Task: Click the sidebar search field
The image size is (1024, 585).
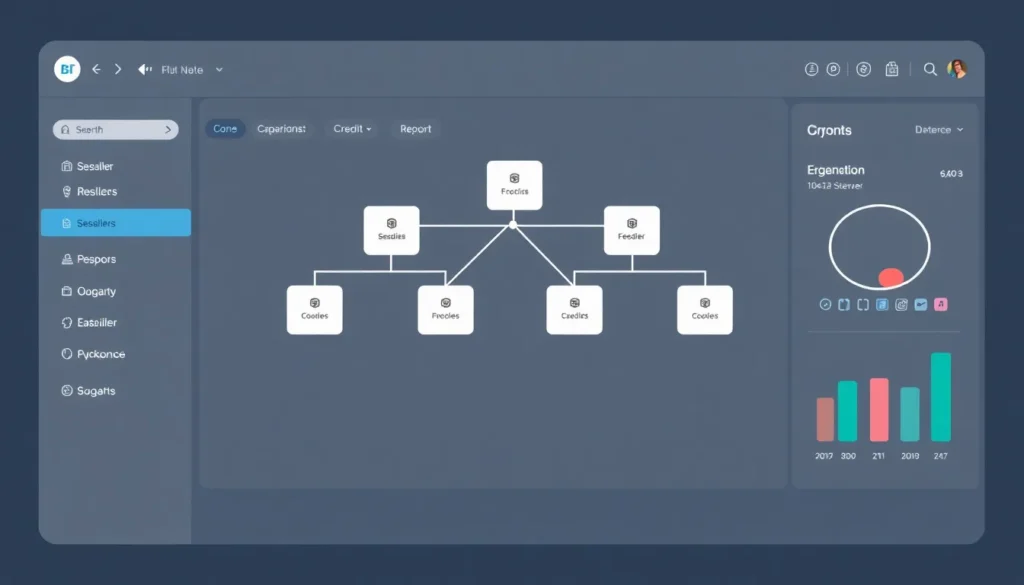Action: tap(115, 130)
